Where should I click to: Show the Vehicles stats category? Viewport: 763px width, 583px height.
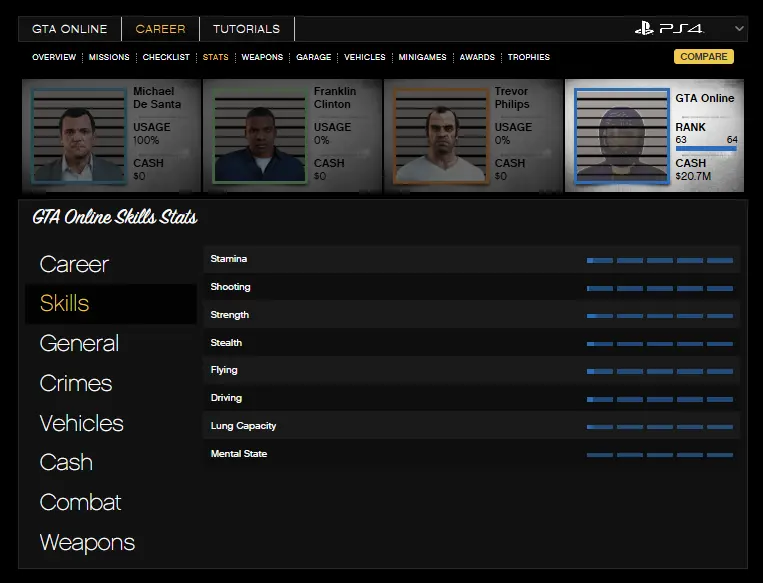click(x=82, y=423)
